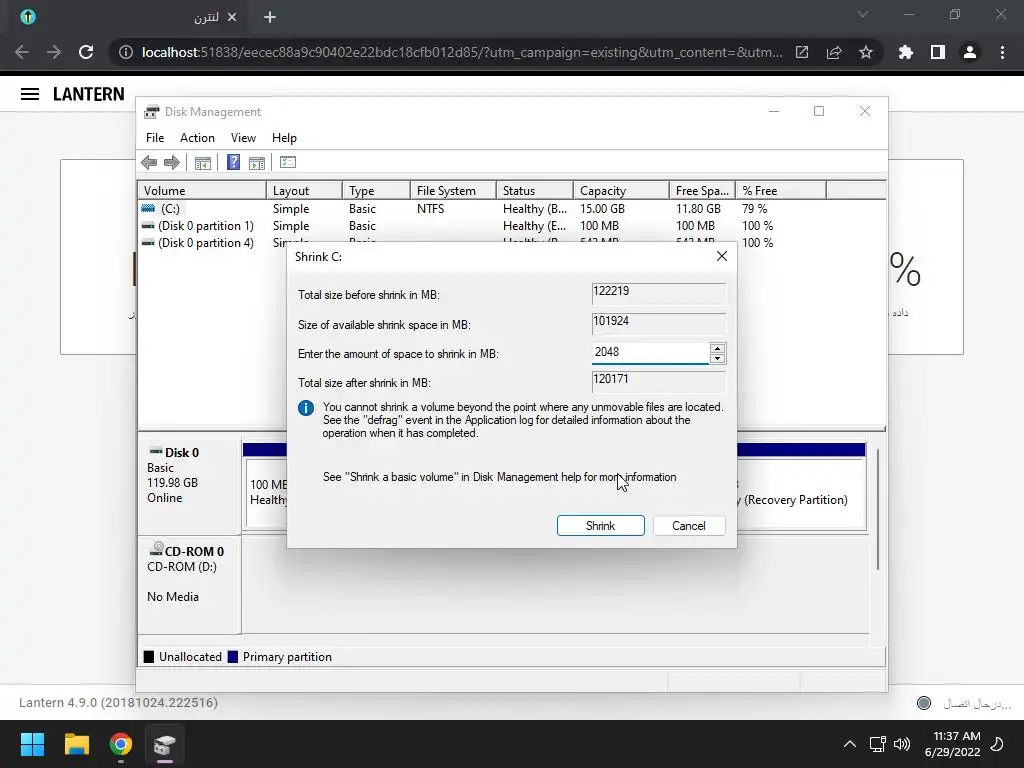Screen dimensions: 1024x768
Task: Open Help via the blue question mark icon
Action: pyautogui.click(x=233, y=162)
